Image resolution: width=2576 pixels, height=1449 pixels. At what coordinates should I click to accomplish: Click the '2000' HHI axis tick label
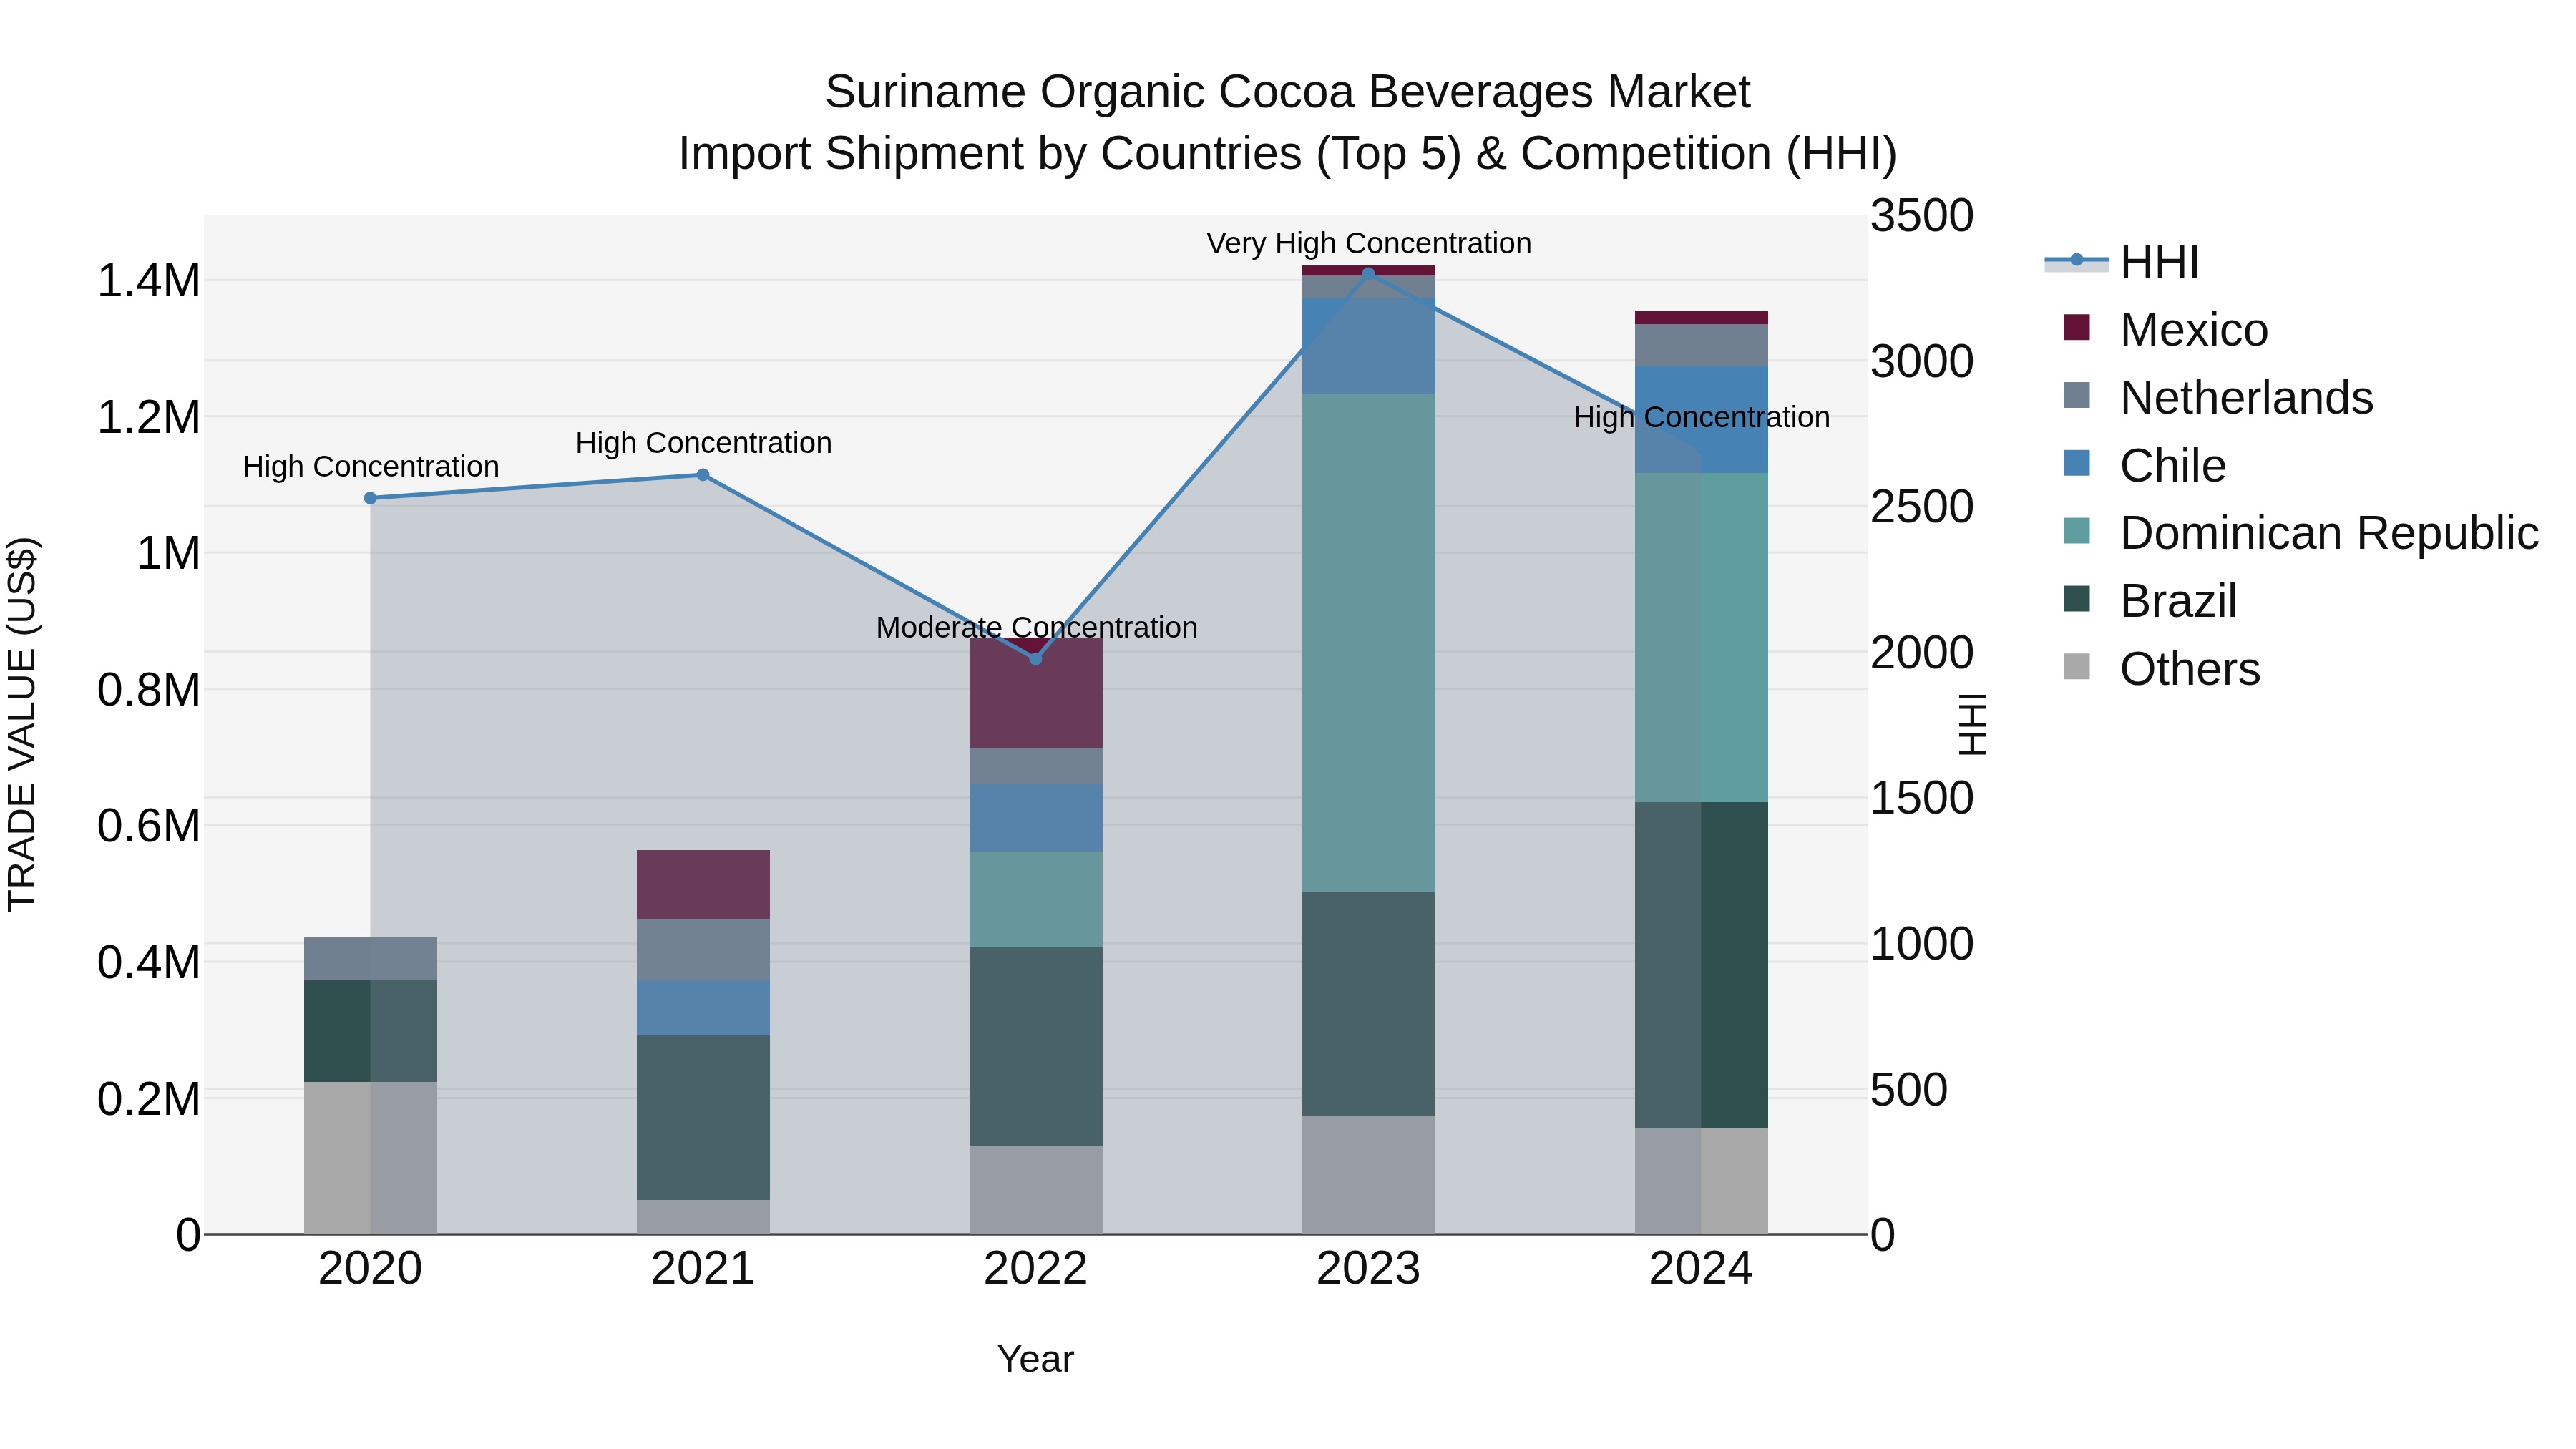(x=1922, y=653)
